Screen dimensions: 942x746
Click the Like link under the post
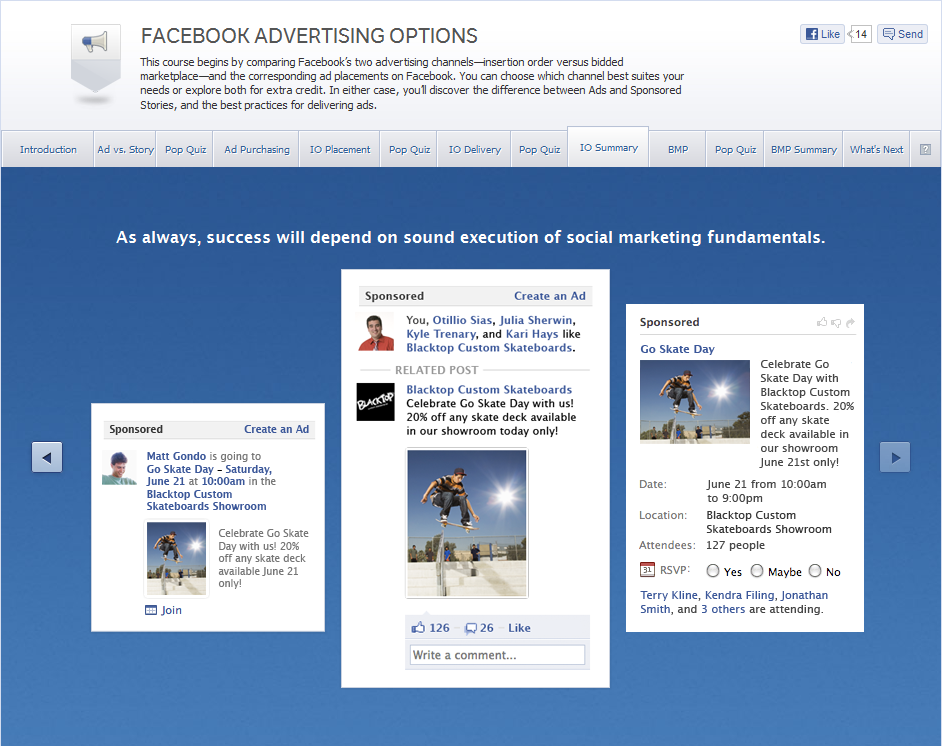519,628
